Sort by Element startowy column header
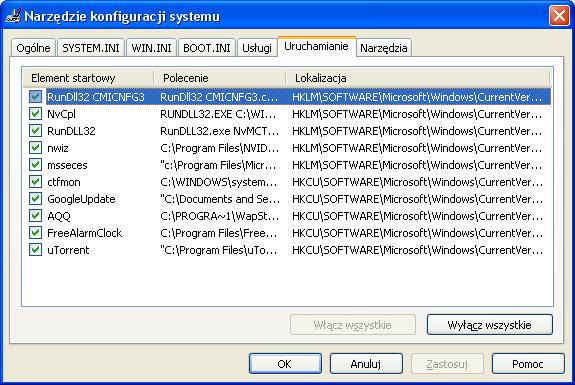 (x=88, y=78)
